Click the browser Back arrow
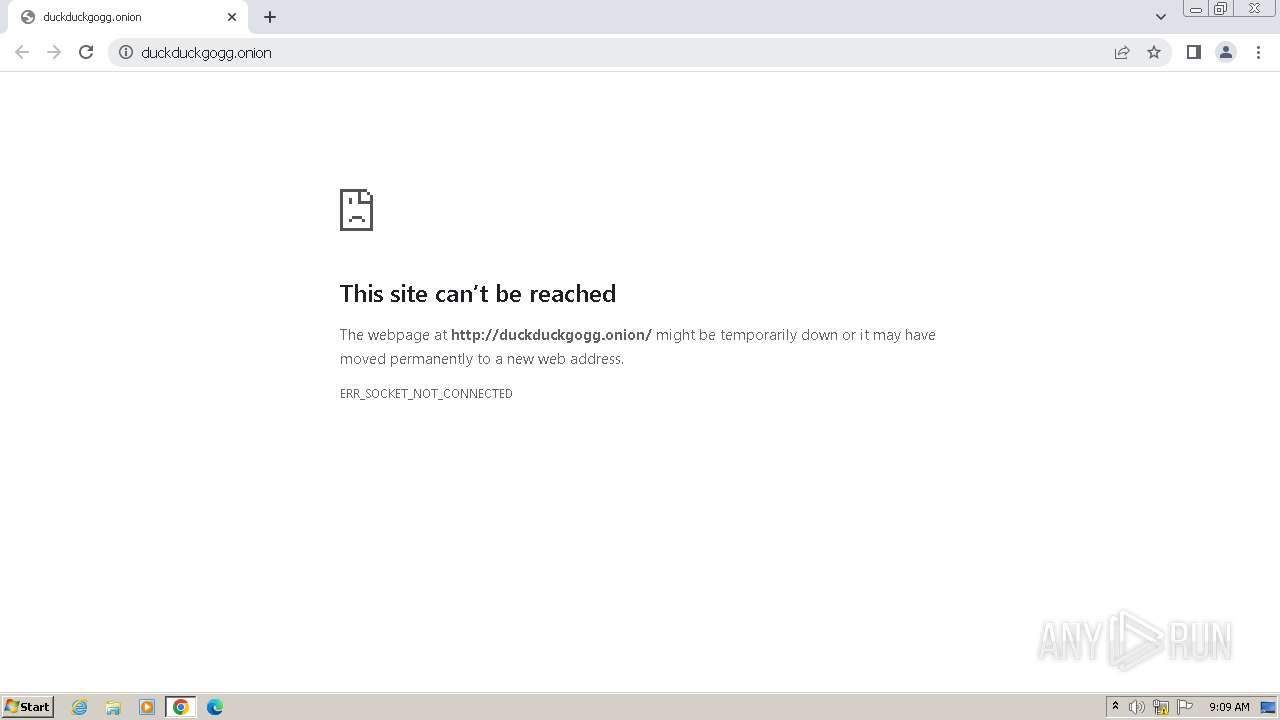This screenshot has width=1280, height=720. pos(22,52)
